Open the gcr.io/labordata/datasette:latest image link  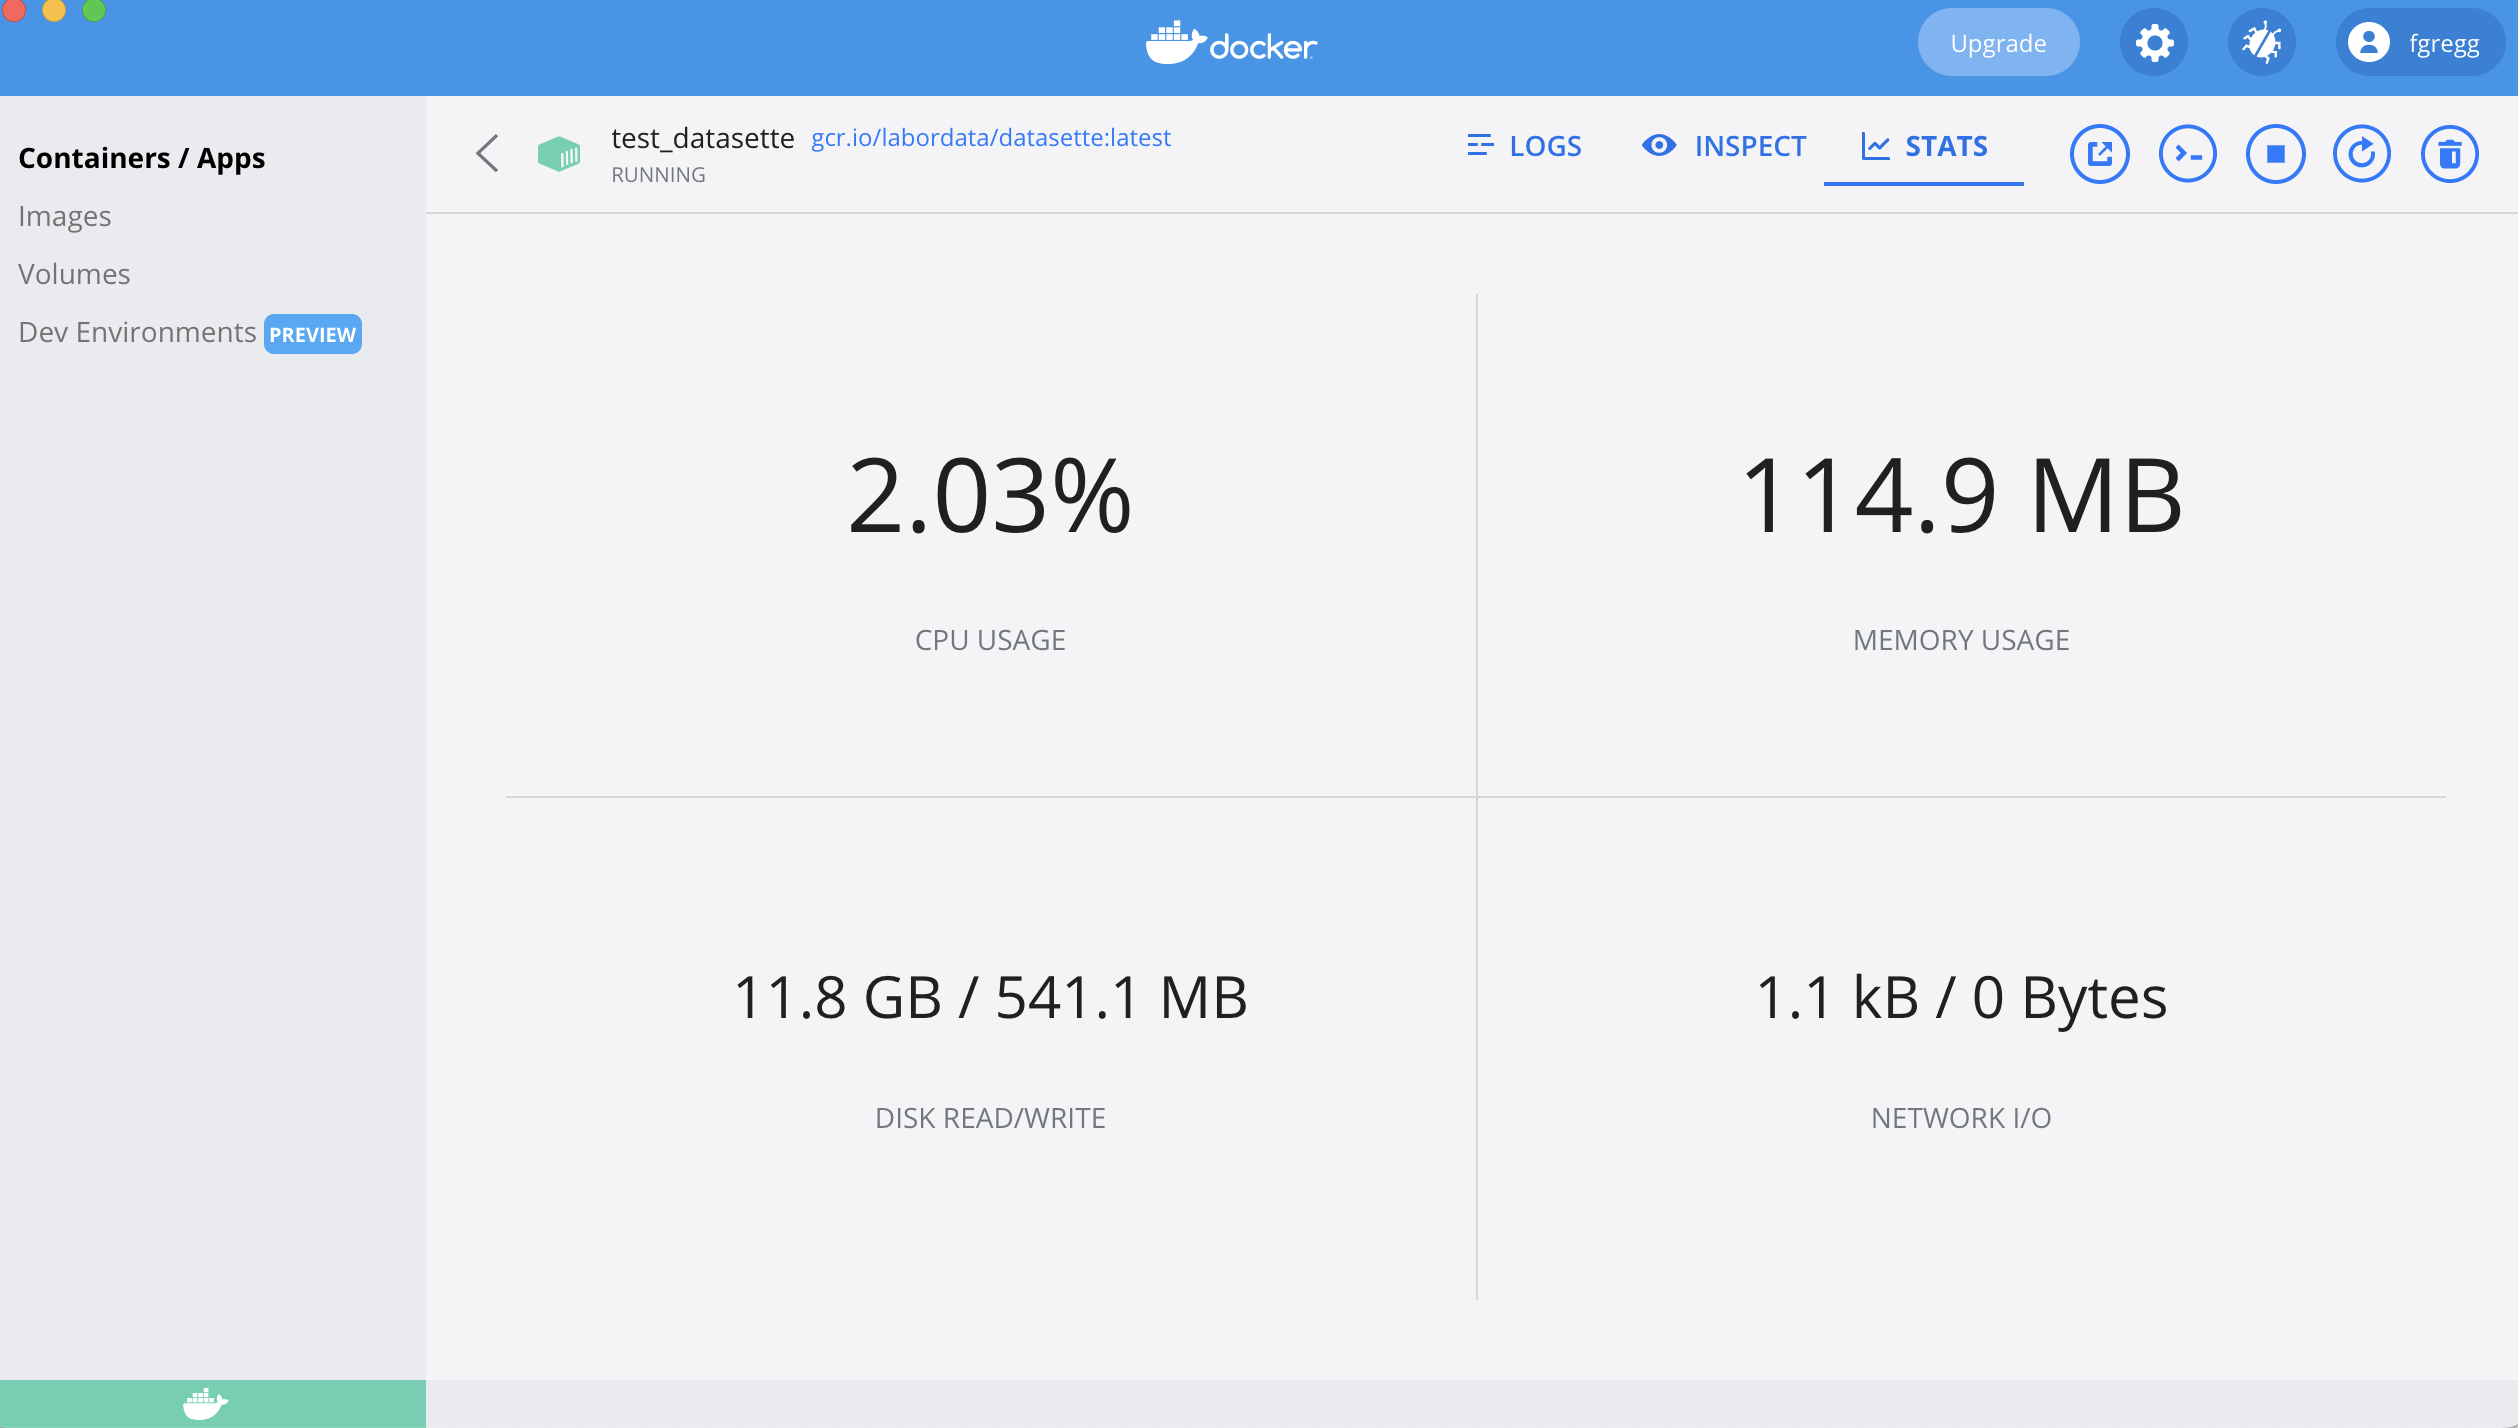990,137
